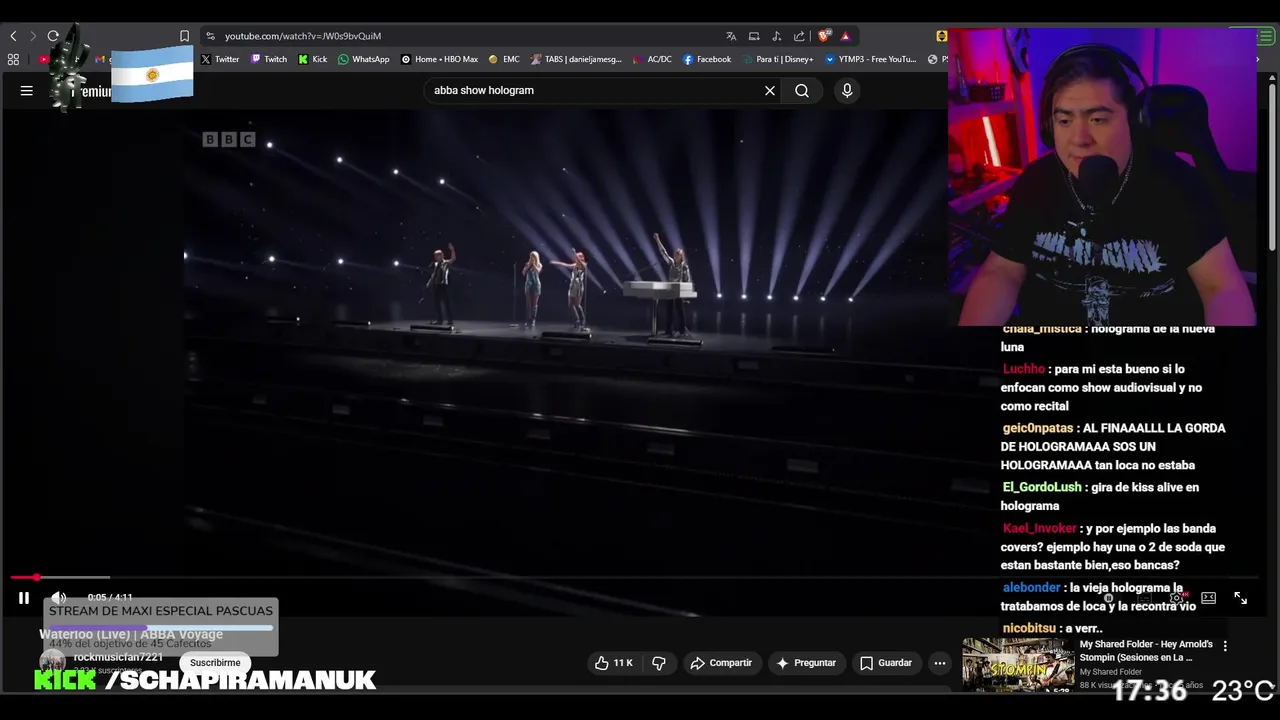Click the alebonder chat username

[1031, 588]
